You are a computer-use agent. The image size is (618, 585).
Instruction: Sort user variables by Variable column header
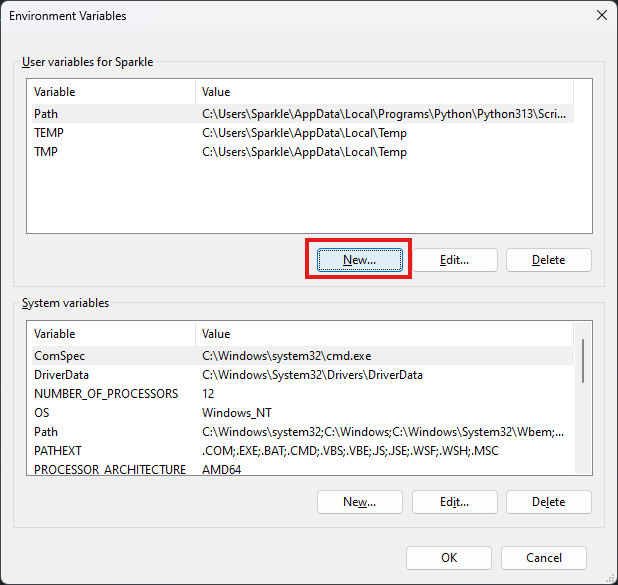pos(110,92)
